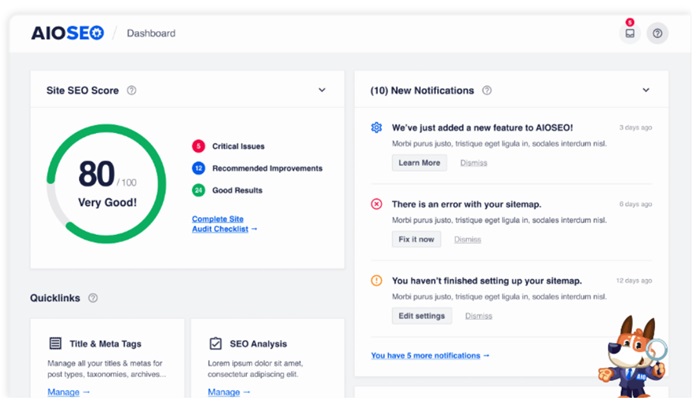
Task: Open the notifications inbox icon in header
Action: [x=630, y=33]
